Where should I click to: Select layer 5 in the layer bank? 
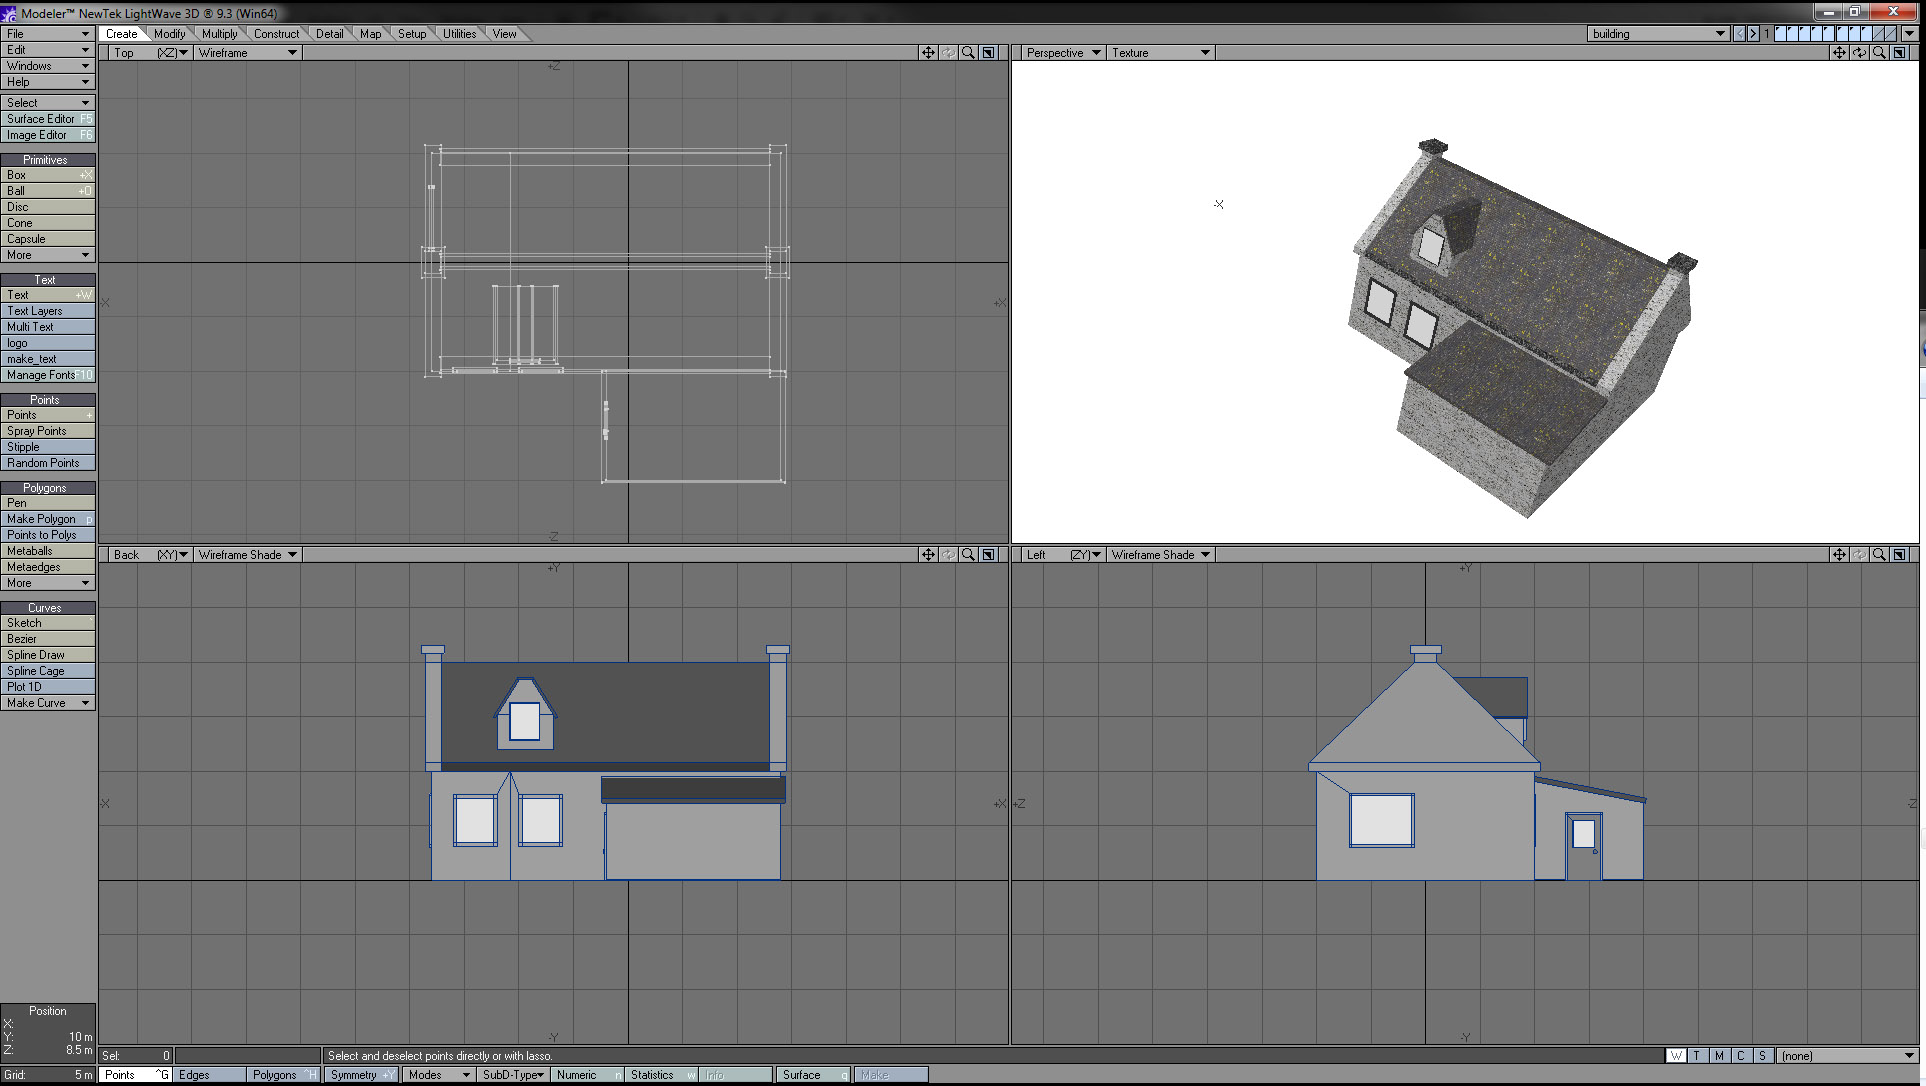[x=1829, y=34]
